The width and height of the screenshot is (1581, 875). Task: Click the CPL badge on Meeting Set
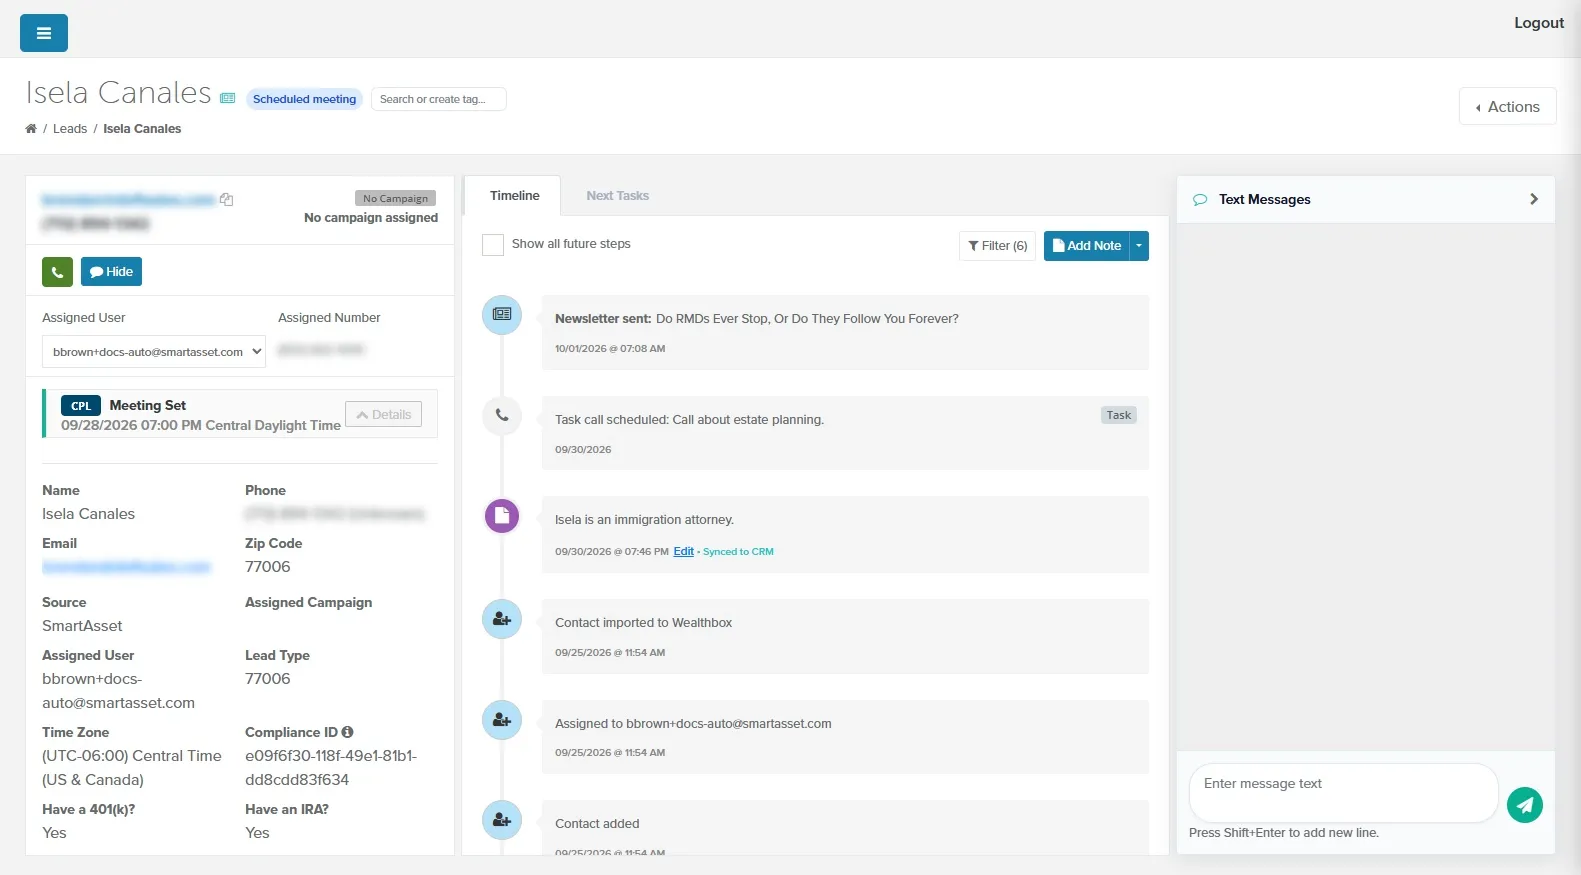point(81,406)
